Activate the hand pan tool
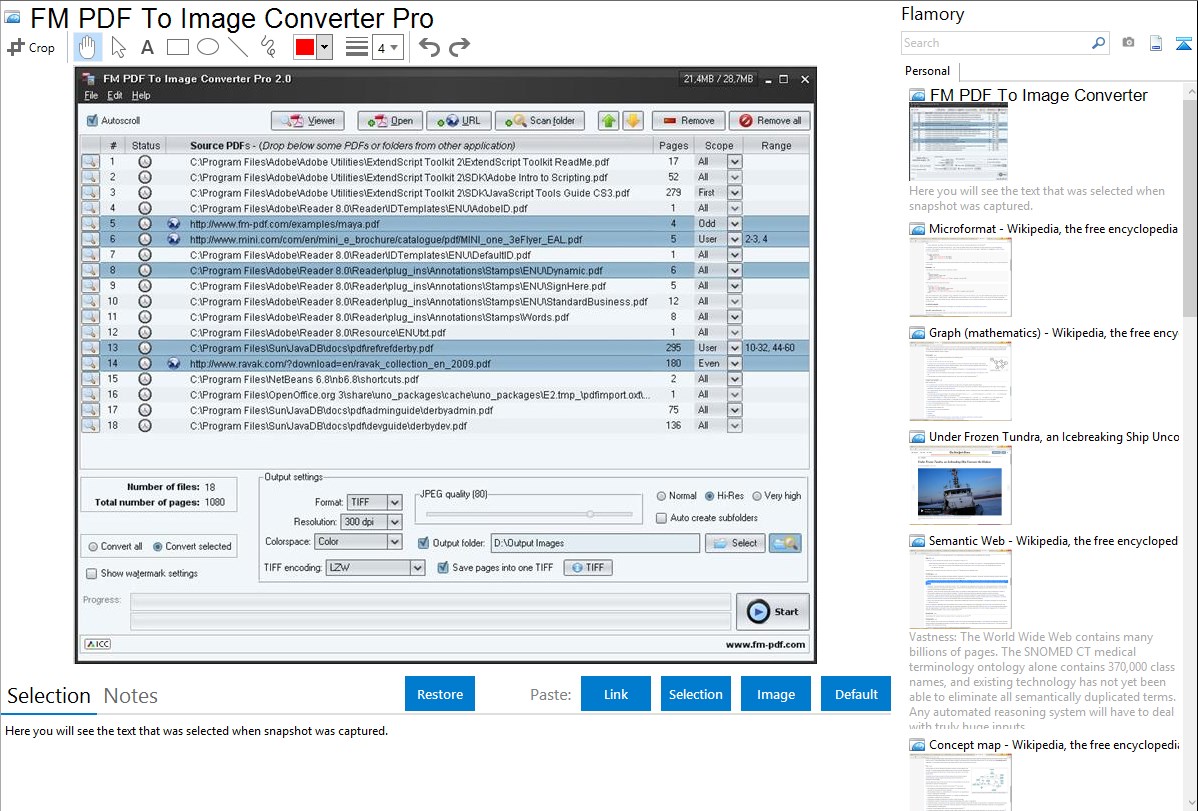The image size is (1198, 811). click(88, 47)
